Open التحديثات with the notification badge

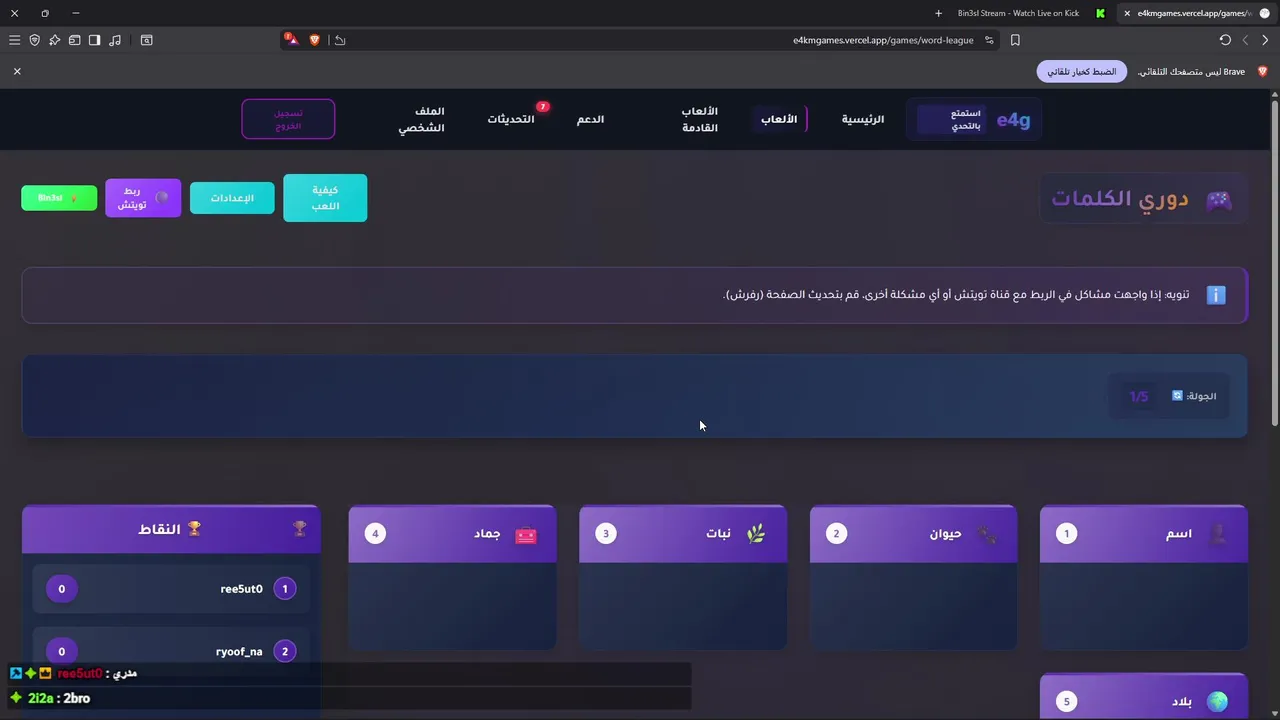point(511,119)
